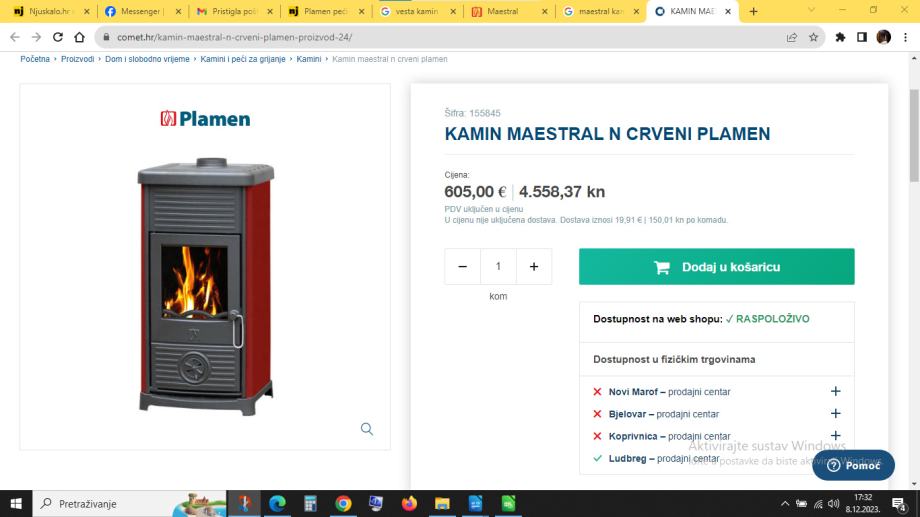
Task: Launch File Explorer from the taskbar
Action: 442,504
